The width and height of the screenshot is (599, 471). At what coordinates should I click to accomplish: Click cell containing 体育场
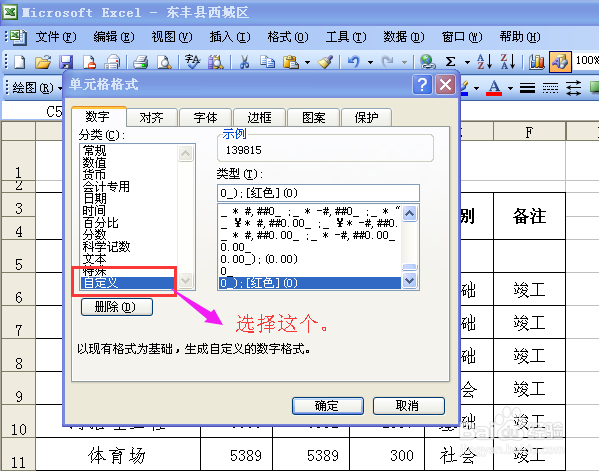pyautogui.click(x=118, y=455)
